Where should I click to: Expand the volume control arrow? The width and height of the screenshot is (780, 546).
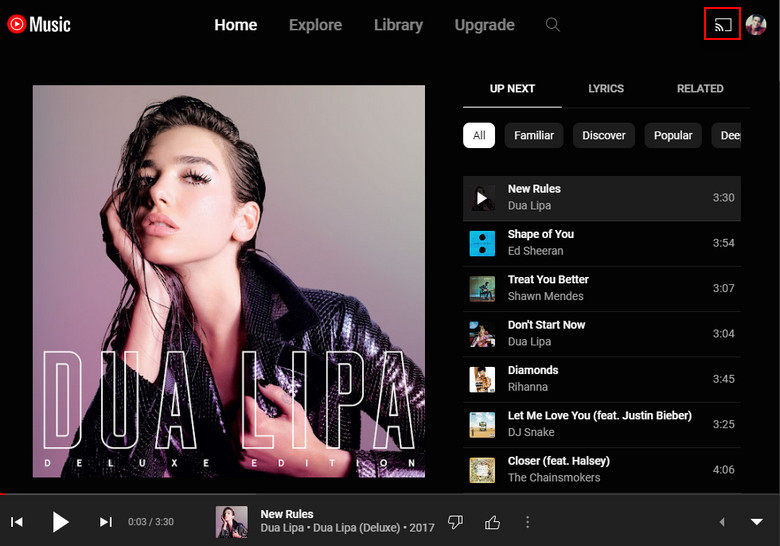pyautogui.click(x=722, y=522)
